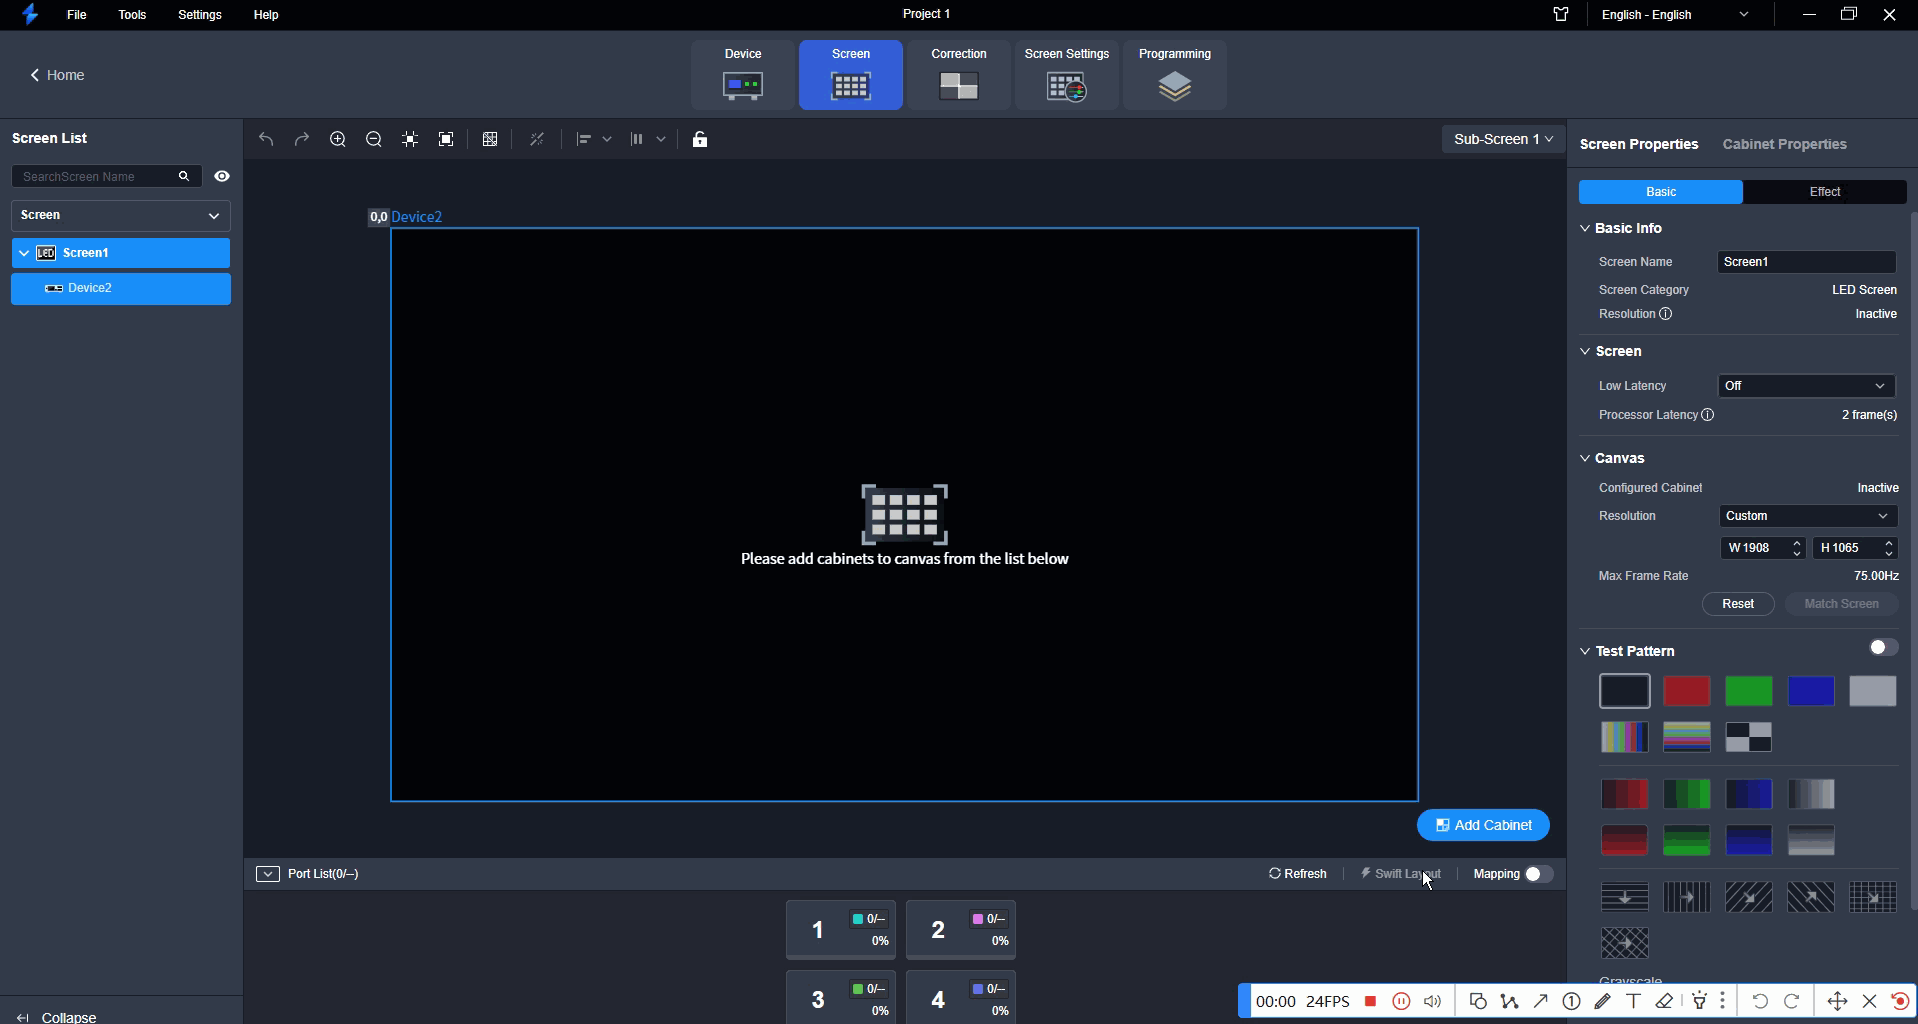
Task: Switch to Cabinet Properties tab
Action: [1784, 144]
